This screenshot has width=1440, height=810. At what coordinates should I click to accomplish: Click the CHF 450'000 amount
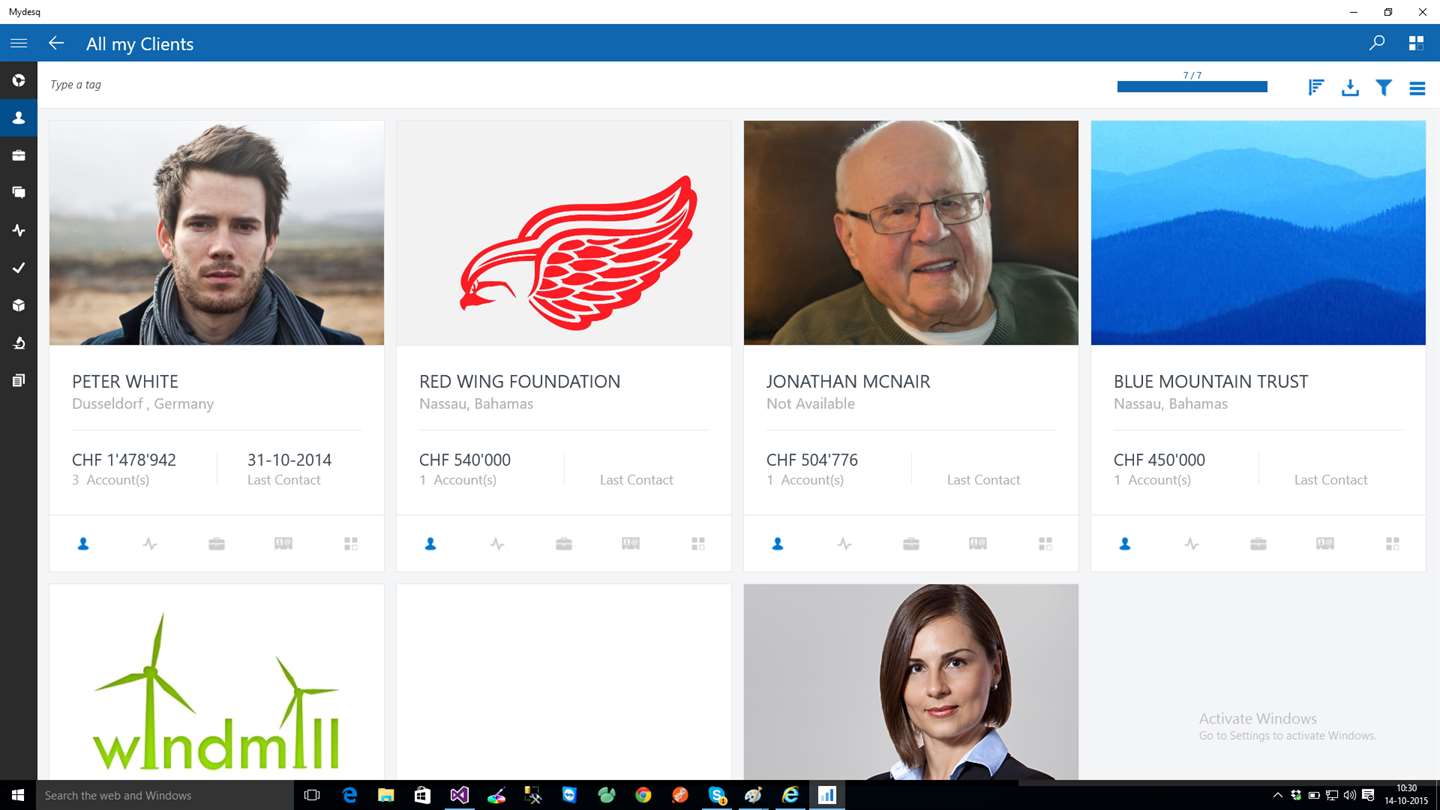(x=1159, y=460)
